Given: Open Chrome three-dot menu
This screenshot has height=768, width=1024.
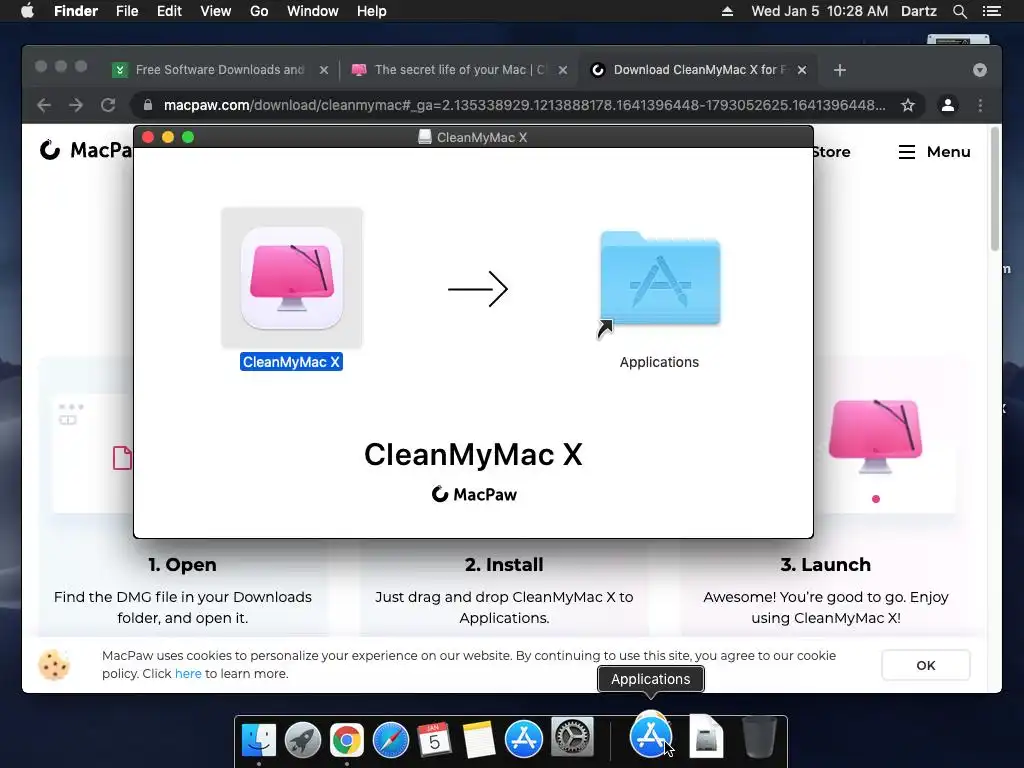Looking at the screenshot, I should [980, 105].
